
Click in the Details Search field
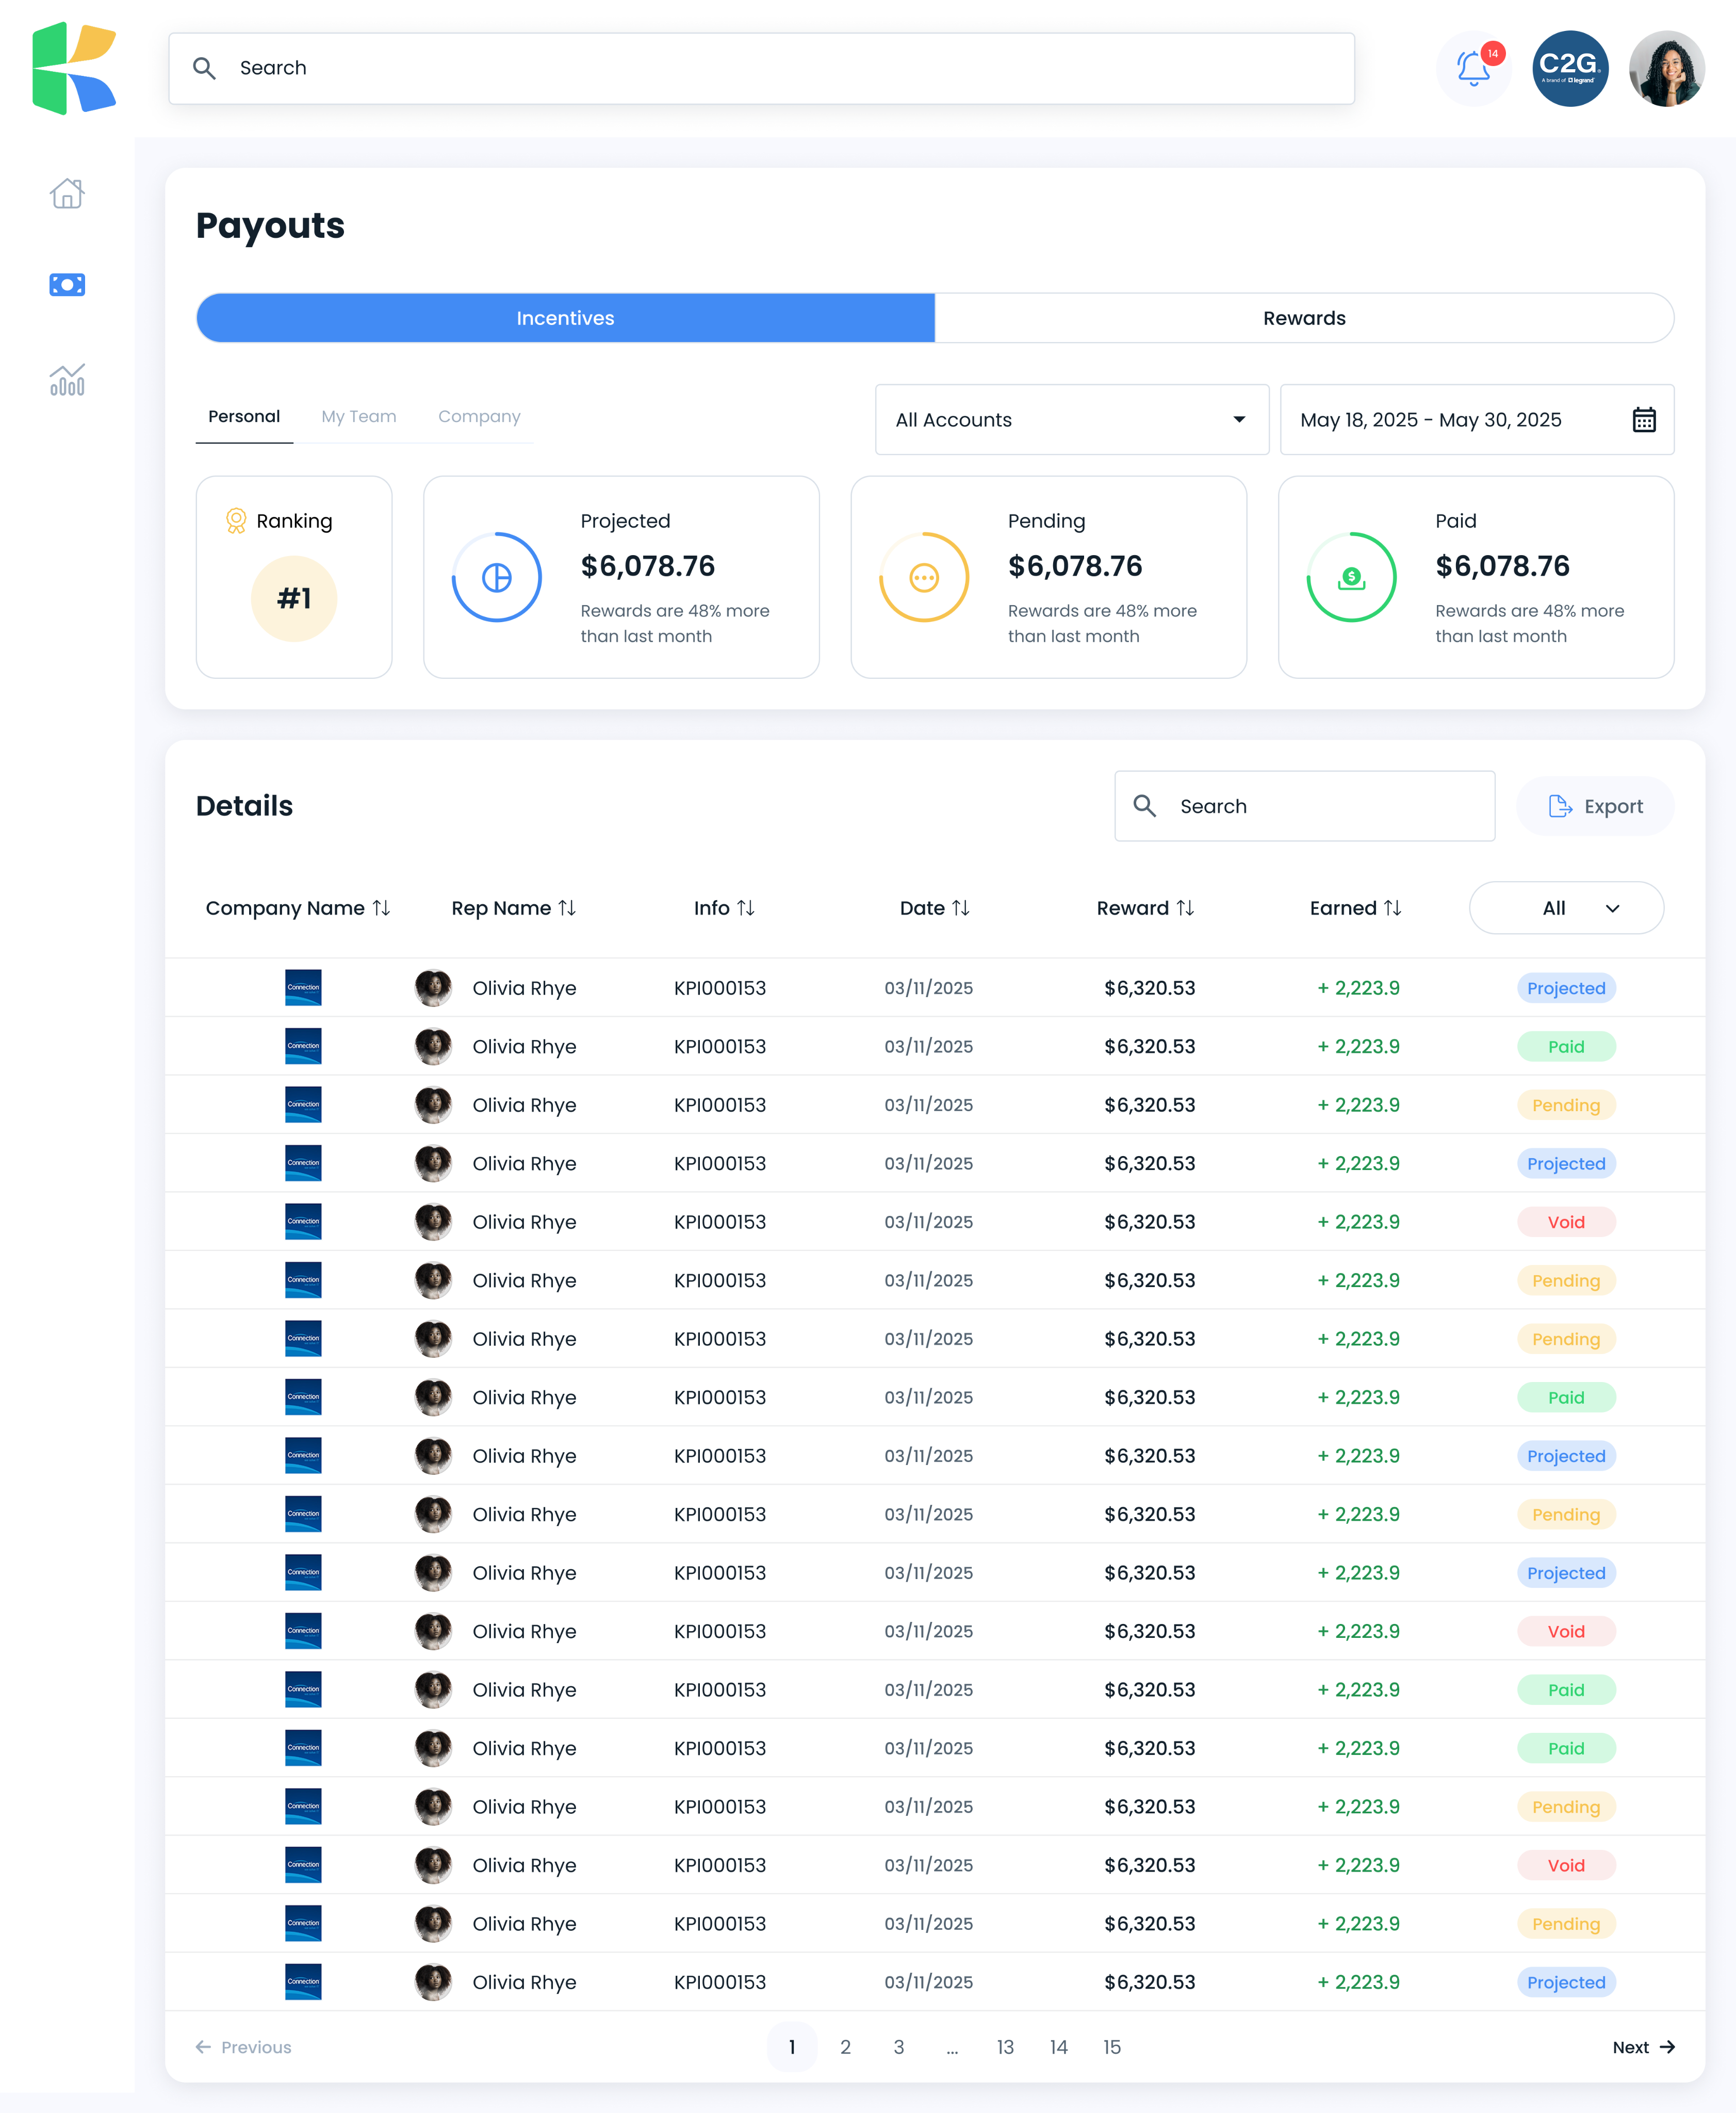click(x=1305, y=806)
